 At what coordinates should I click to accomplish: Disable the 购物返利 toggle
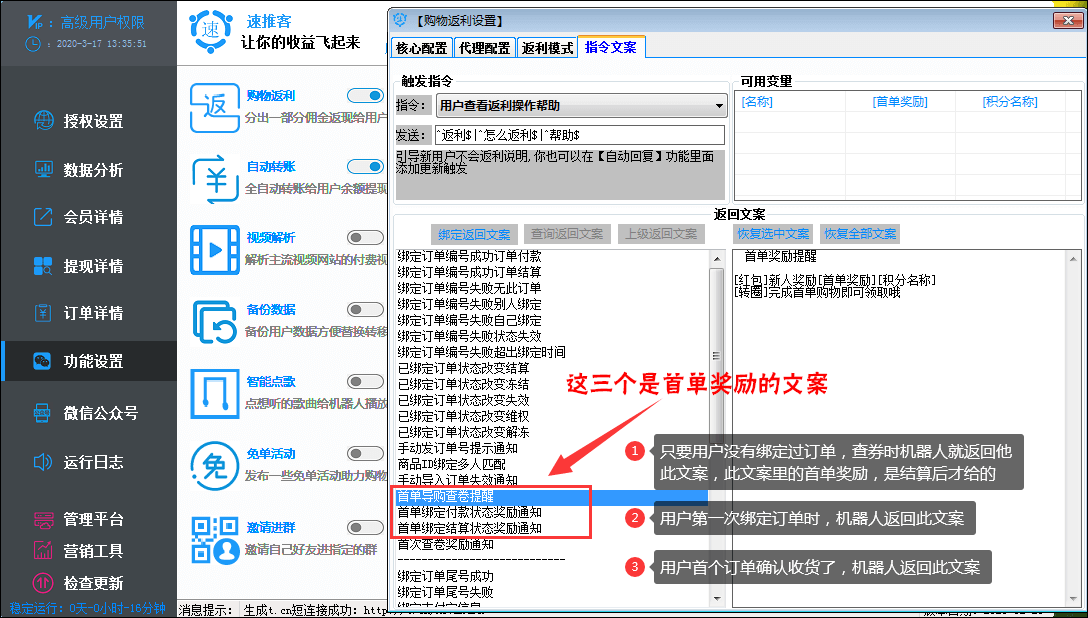pyautogui.click(x=364, y=95)
